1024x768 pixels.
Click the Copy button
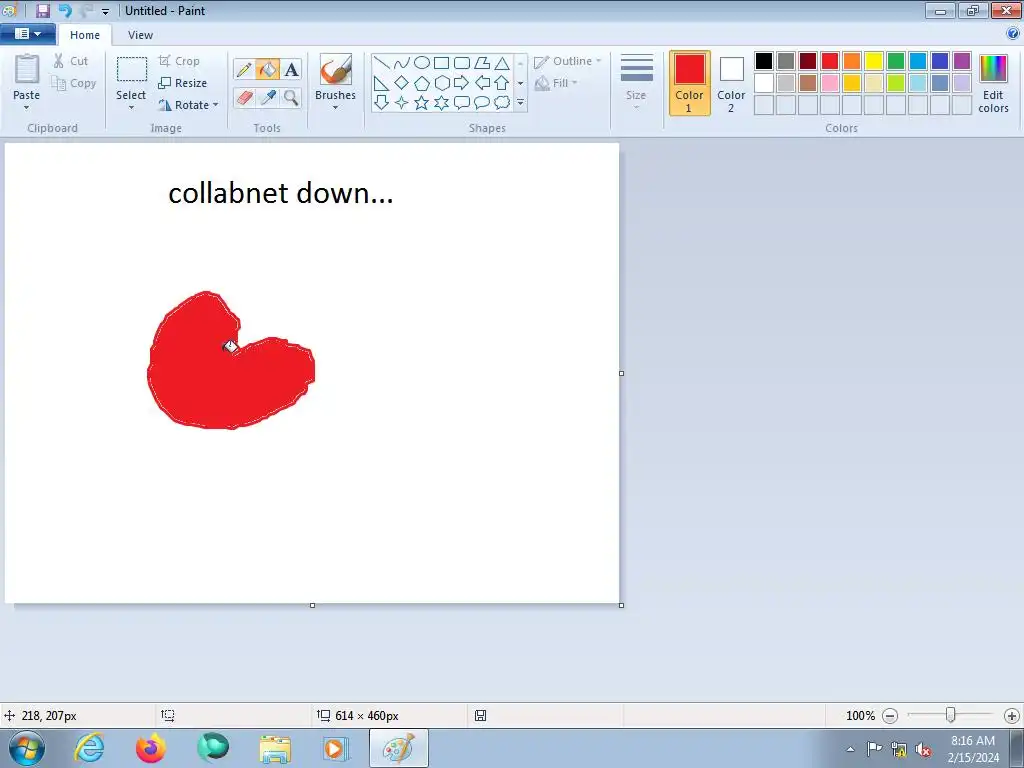(x=74, y=83)
